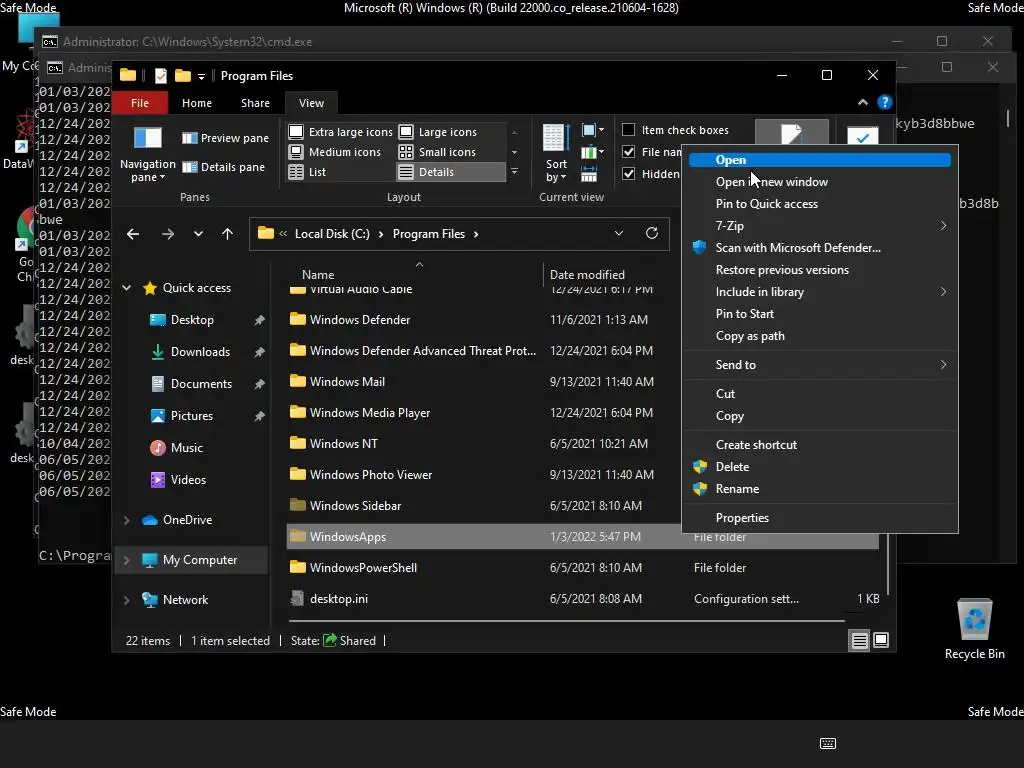Screen dimensions: 1024x768
Task: Uncheck File name extensions checkbox
Action: (x=628, y=152)
